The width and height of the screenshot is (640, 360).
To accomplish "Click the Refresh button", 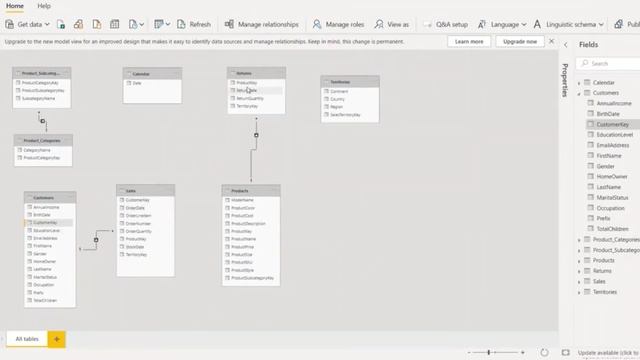I will (194, 24).
